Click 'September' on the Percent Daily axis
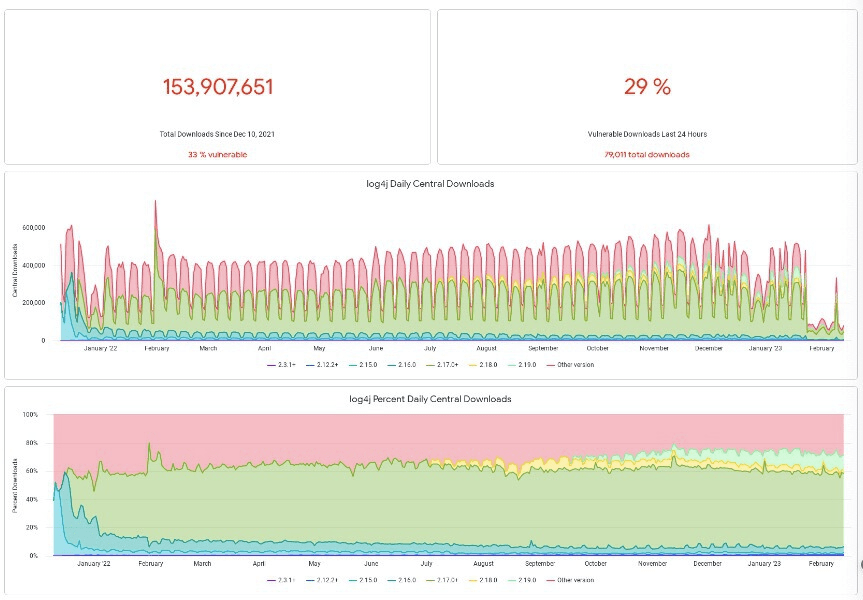Viewport: 863px width, 600px height. 540,564
